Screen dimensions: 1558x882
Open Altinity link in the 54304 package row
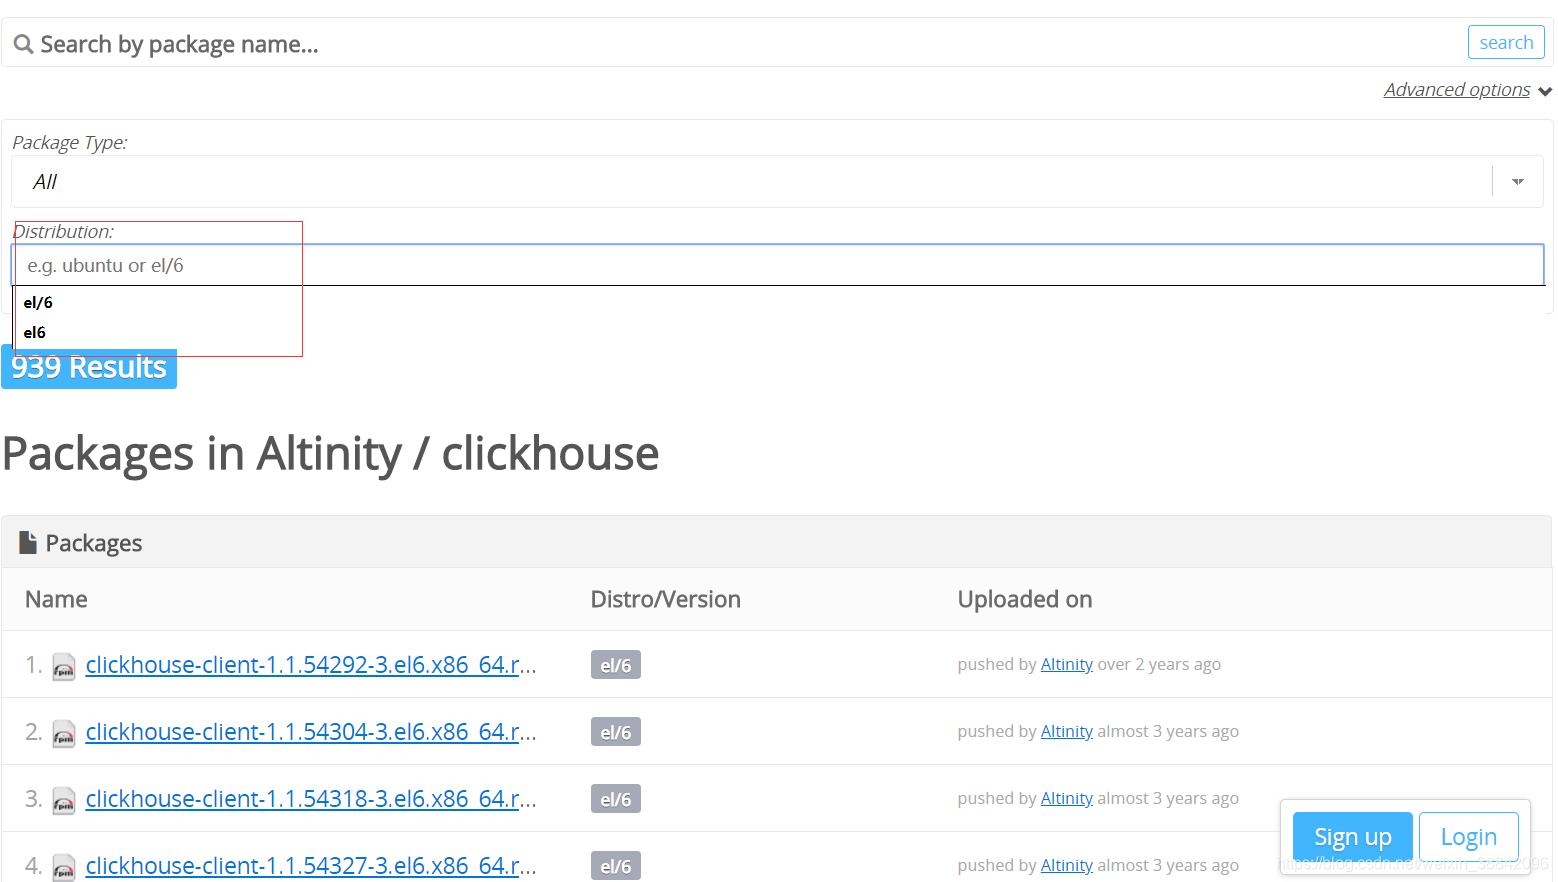[x=1067, y=731]
